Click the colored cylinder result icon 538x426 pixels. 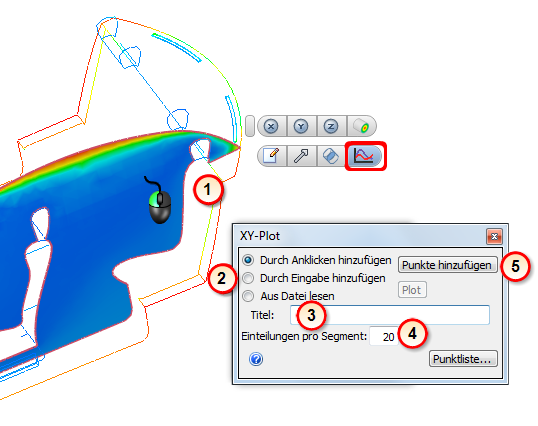[361, 126]
